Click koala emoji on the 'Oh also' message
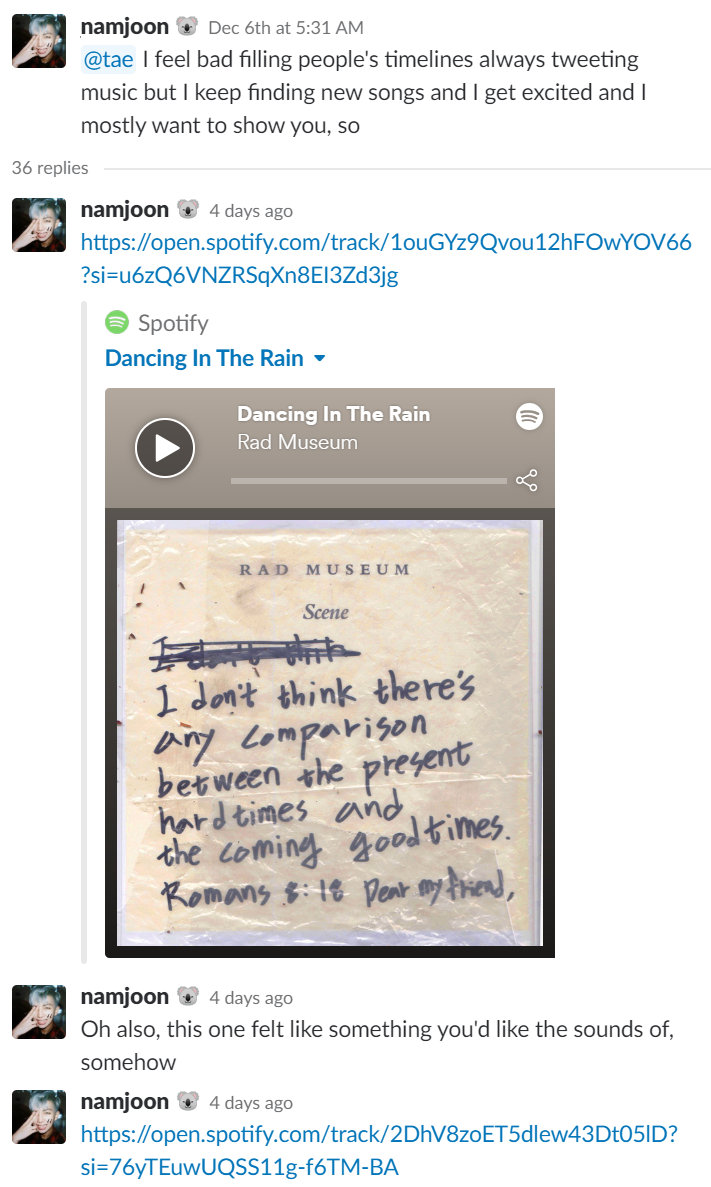The width and height of the screenshot is (711, 1187). click(188, 996)
